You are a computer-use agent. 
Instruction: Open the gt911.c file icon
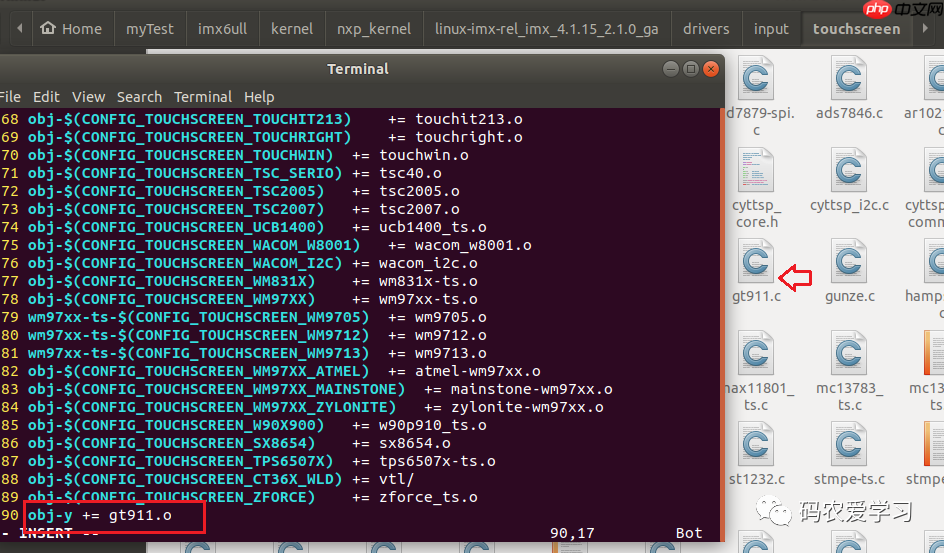coord(756,261)
